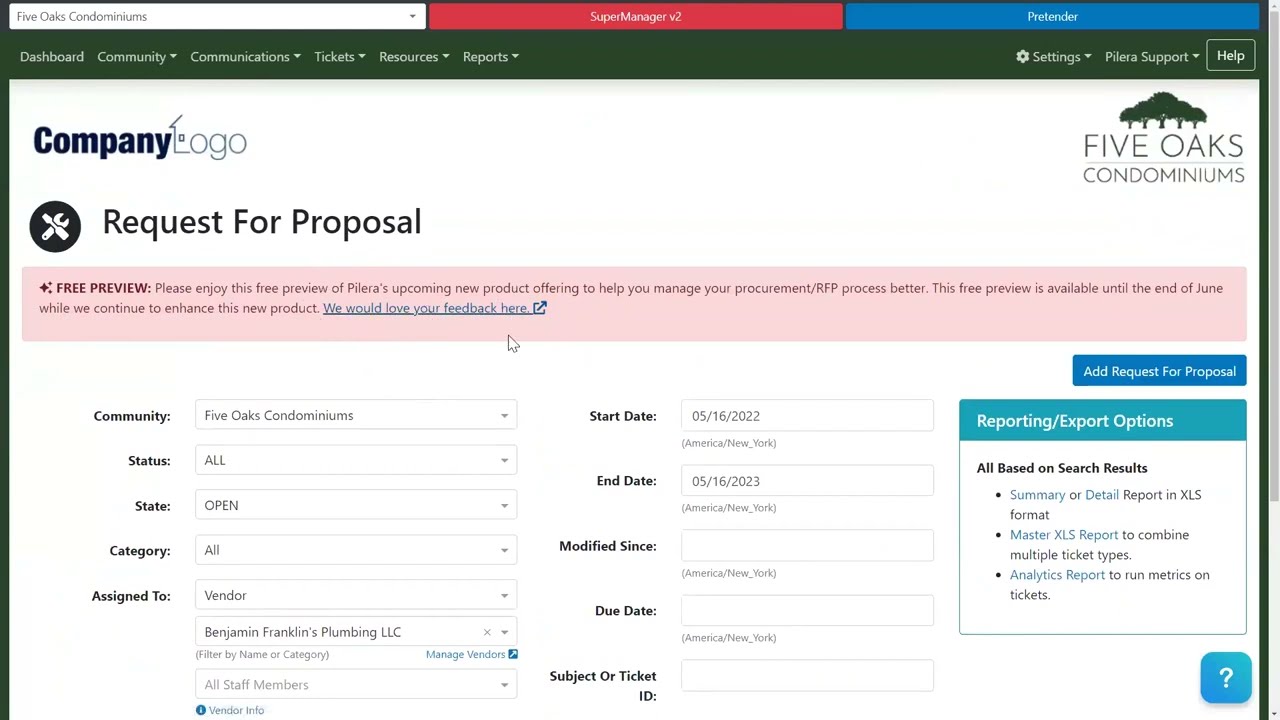Image resolution: width=1280 pixels, height=720 pixels.
Task: Download the Summary report link
Action: coord(1037,495)
